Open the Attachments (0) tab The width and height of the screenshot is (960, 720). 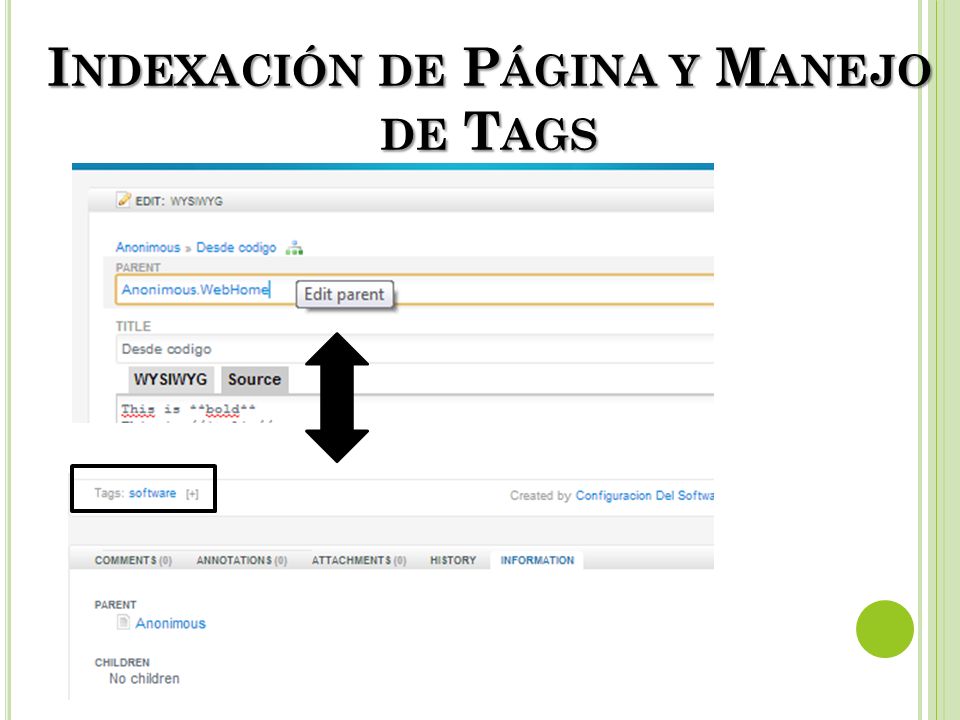point(359,560)
